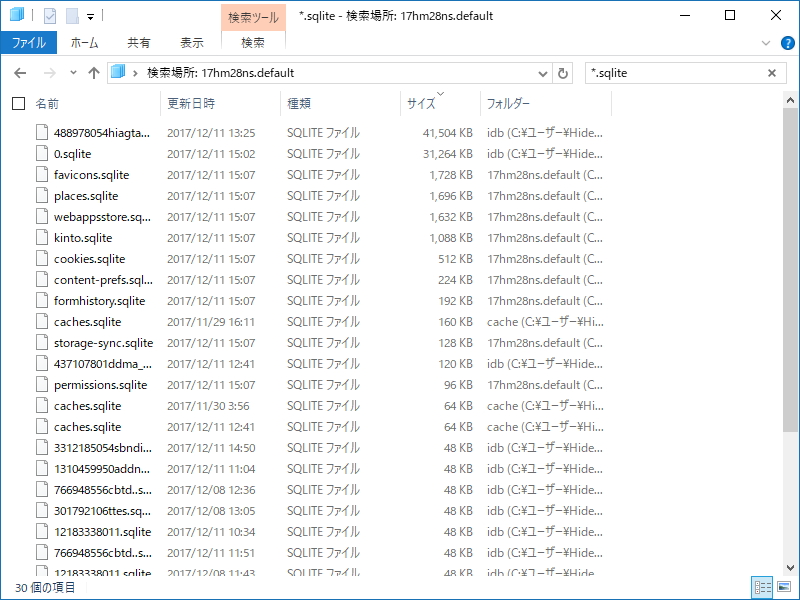The height and width of the screenshot is (600, 800).
Task: Open recent pages dropdown beside forward arrow
Action: [71, 73]
